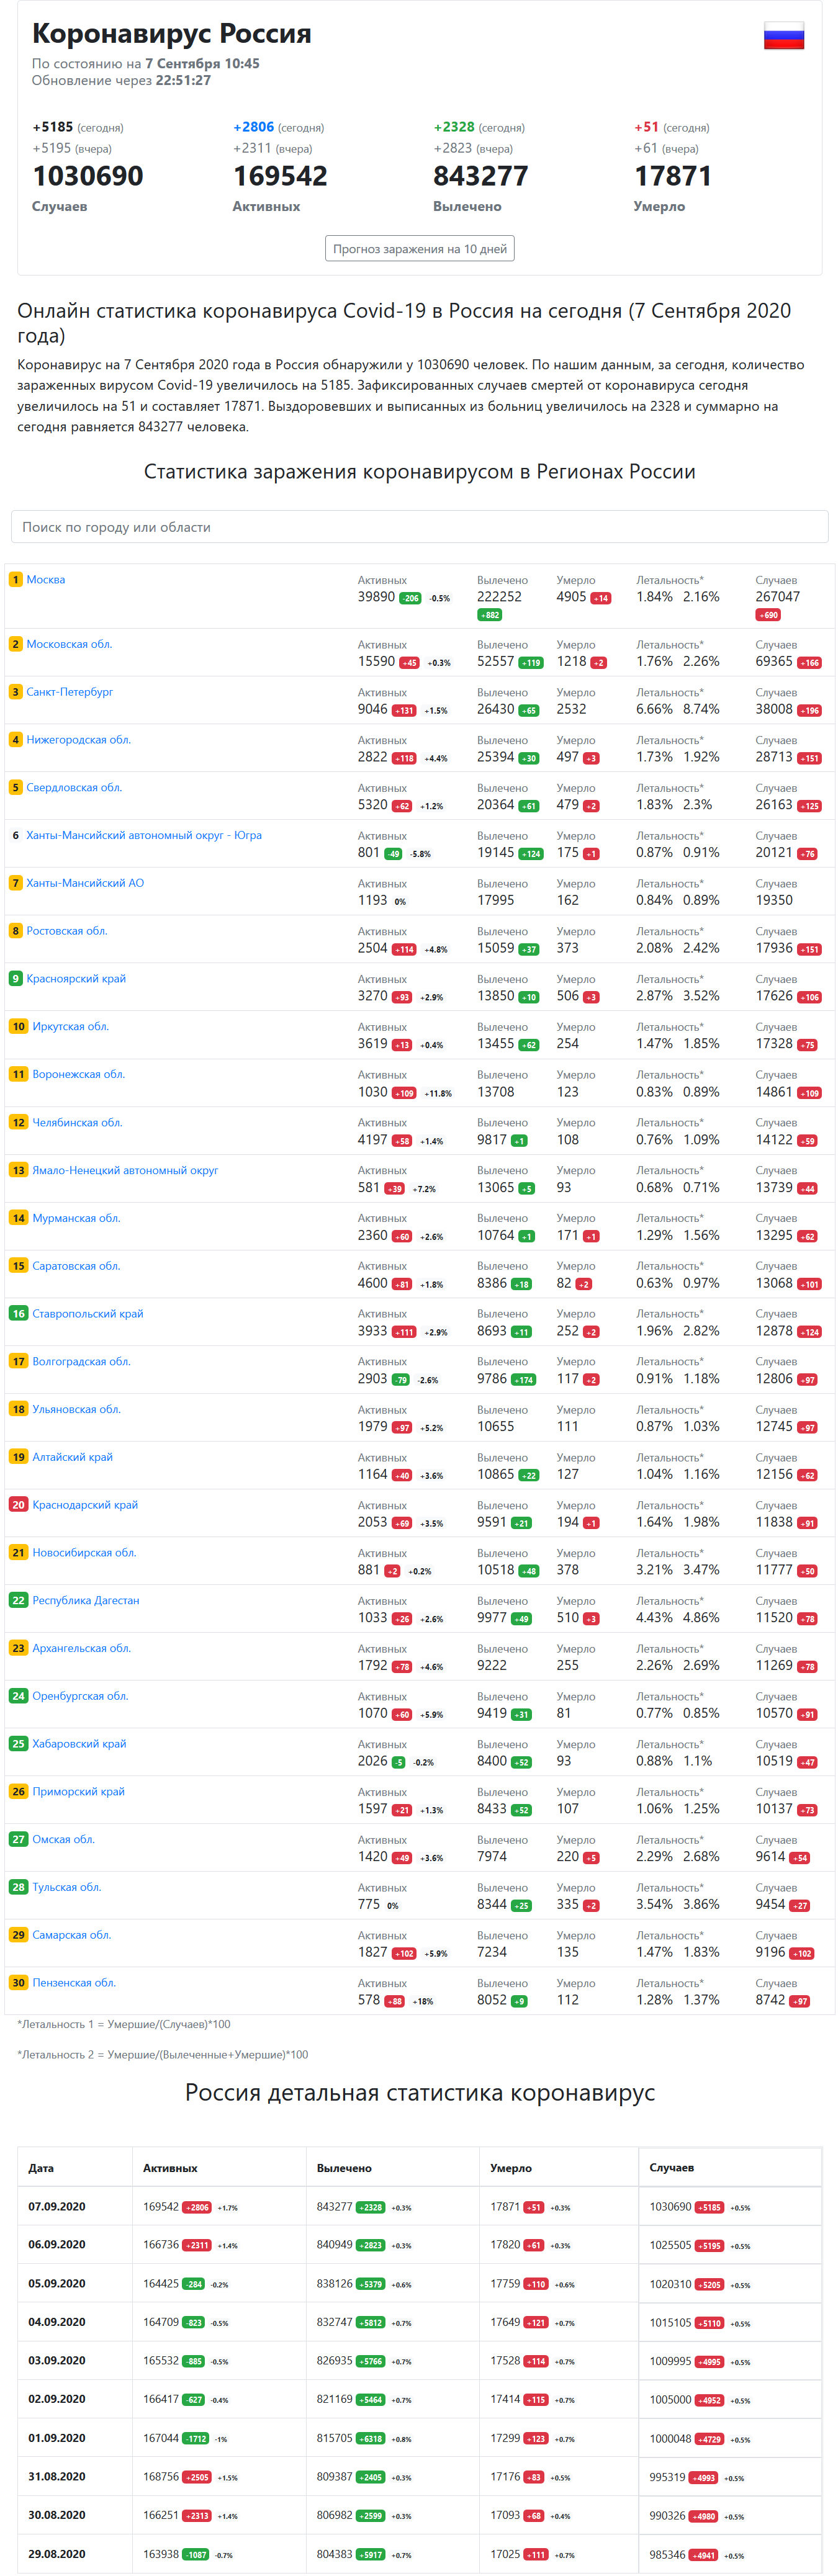Viewport: 838px width, 2576px height.
Task: Open the Новосибирская обл. link
Action: [x=84, y=1553]
